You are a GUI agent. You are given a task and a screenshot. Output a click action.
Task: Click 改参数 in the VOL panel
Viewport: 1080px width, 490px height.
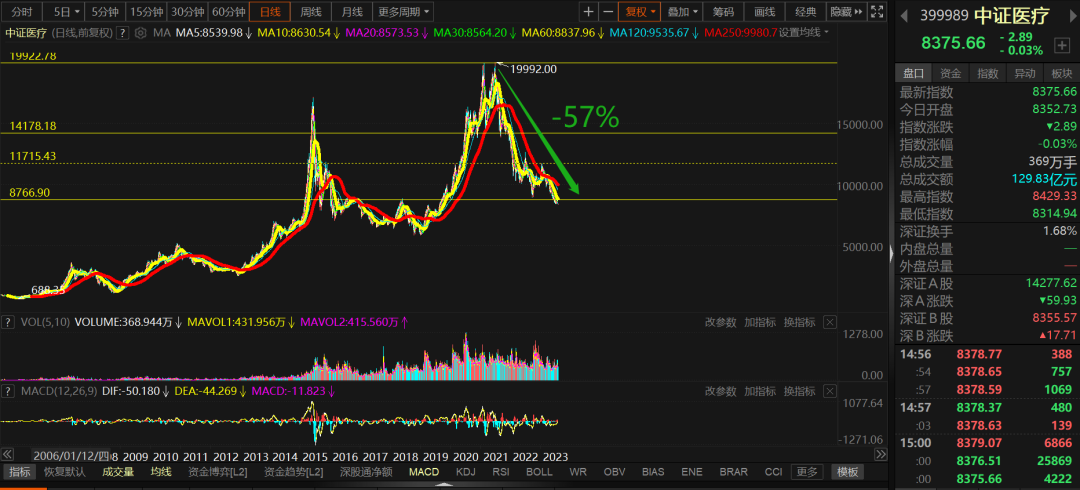coord(720,322)
